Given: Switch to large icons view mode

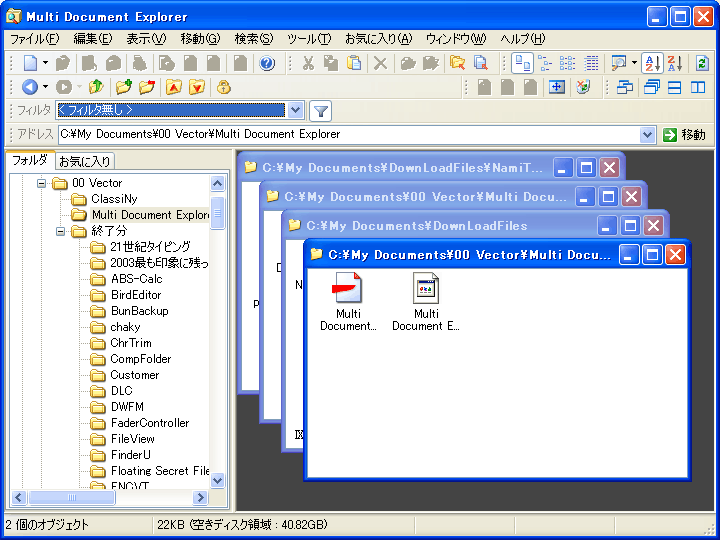Looking at the screenshot, I should coord(522,63).
